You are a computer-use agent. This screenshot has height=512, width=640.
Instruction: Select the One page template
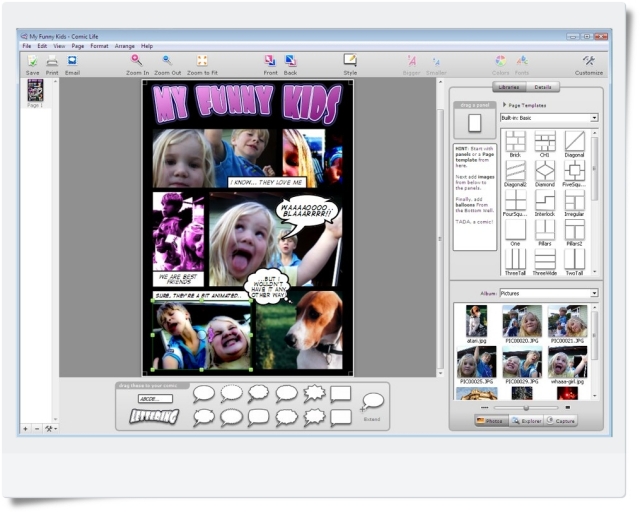pyautogui.click(x=516, y=232)
